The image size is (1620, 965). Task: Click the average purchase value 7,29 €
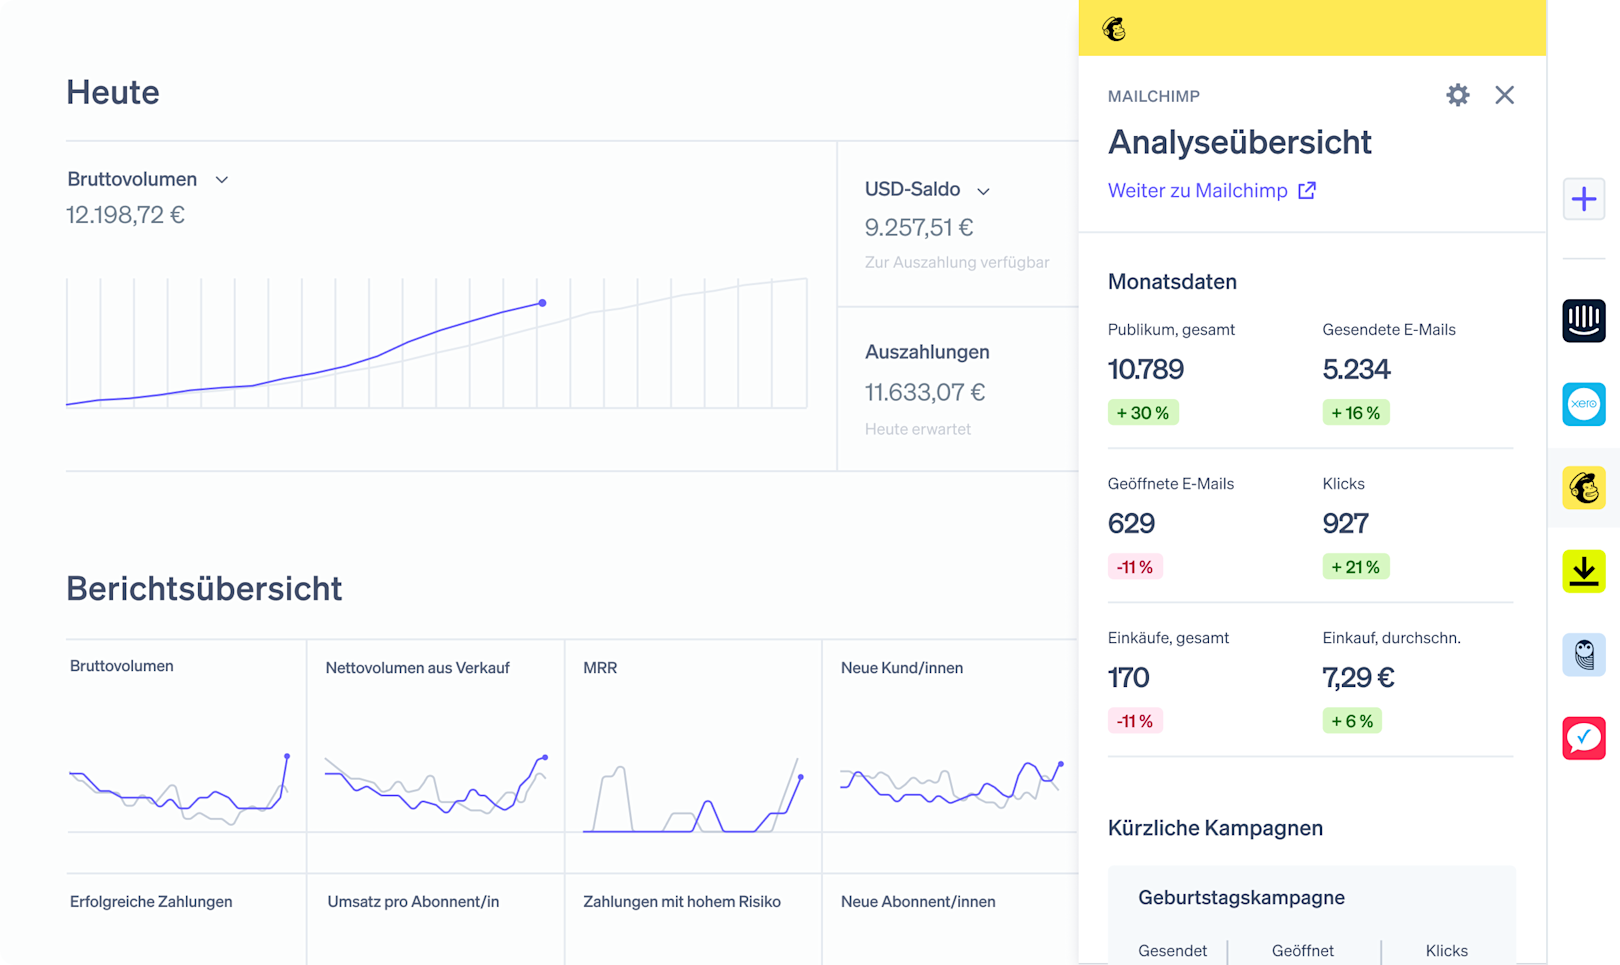[x=1358, y=678]
